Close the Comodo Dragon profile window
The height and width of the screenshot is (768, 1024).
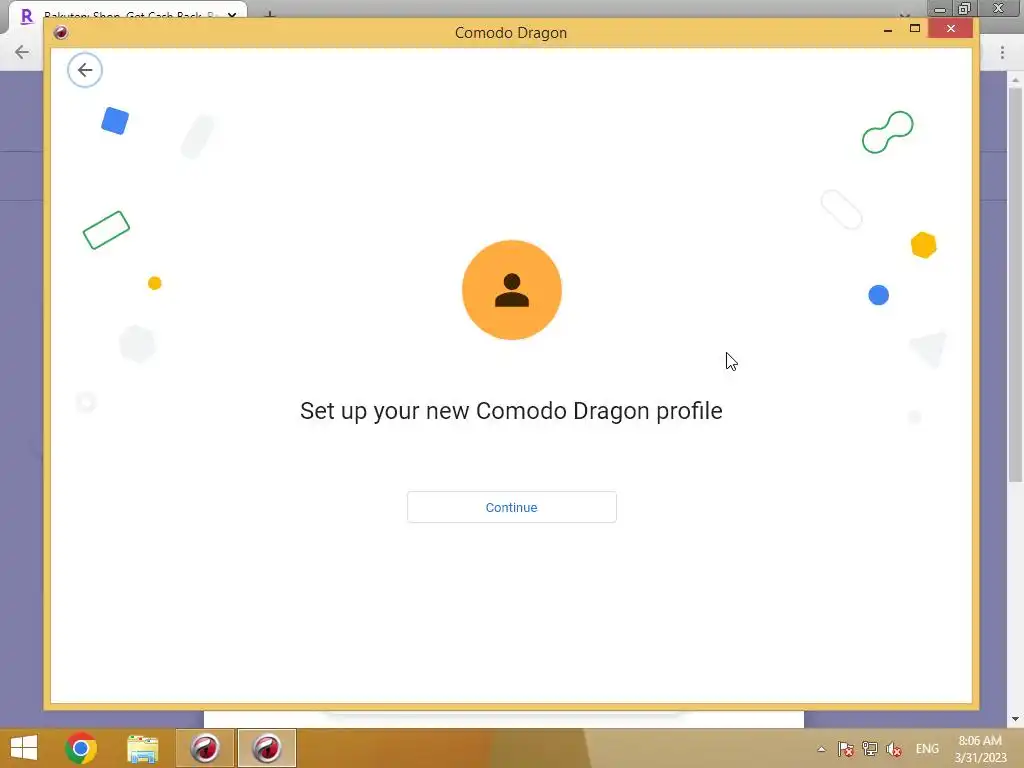pyautogui.click(x=951, y=29)
